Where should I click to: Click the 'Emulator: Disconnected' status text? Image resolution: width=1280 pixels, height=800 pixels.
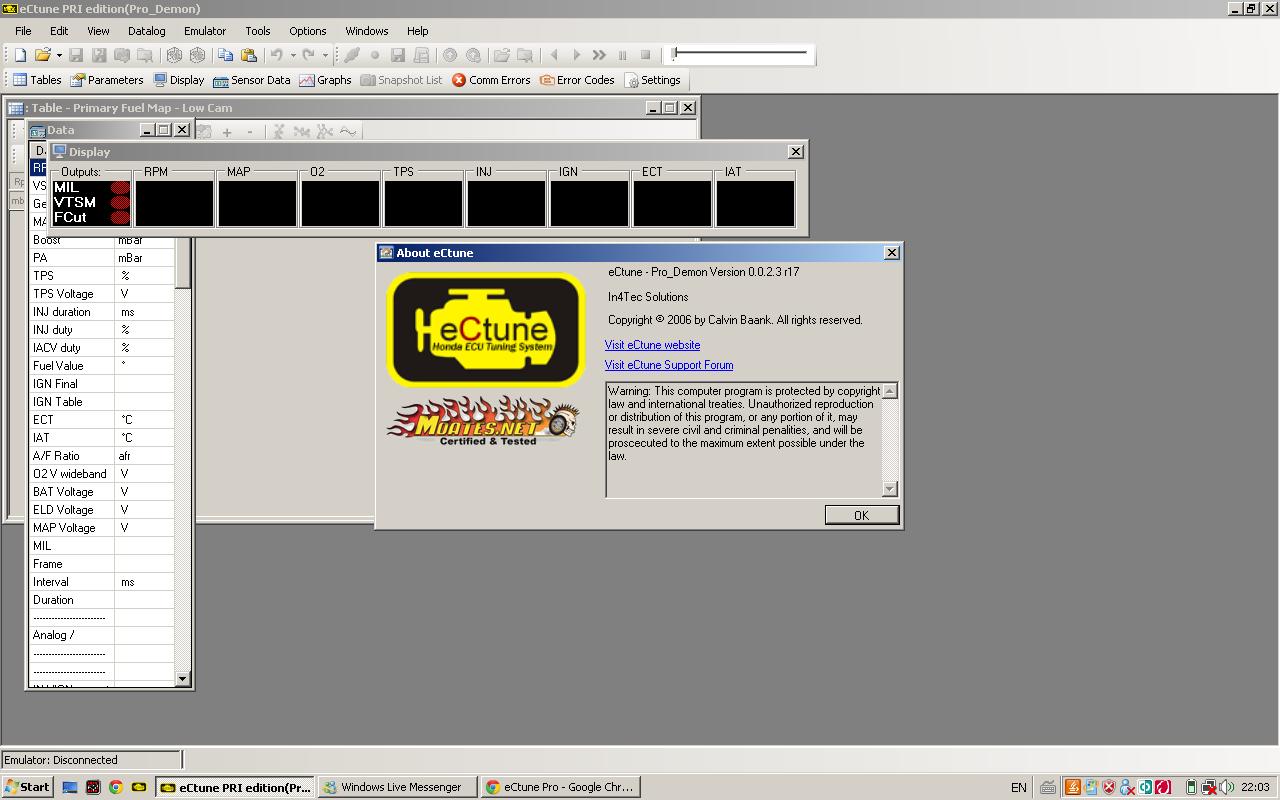coord(61,760)
